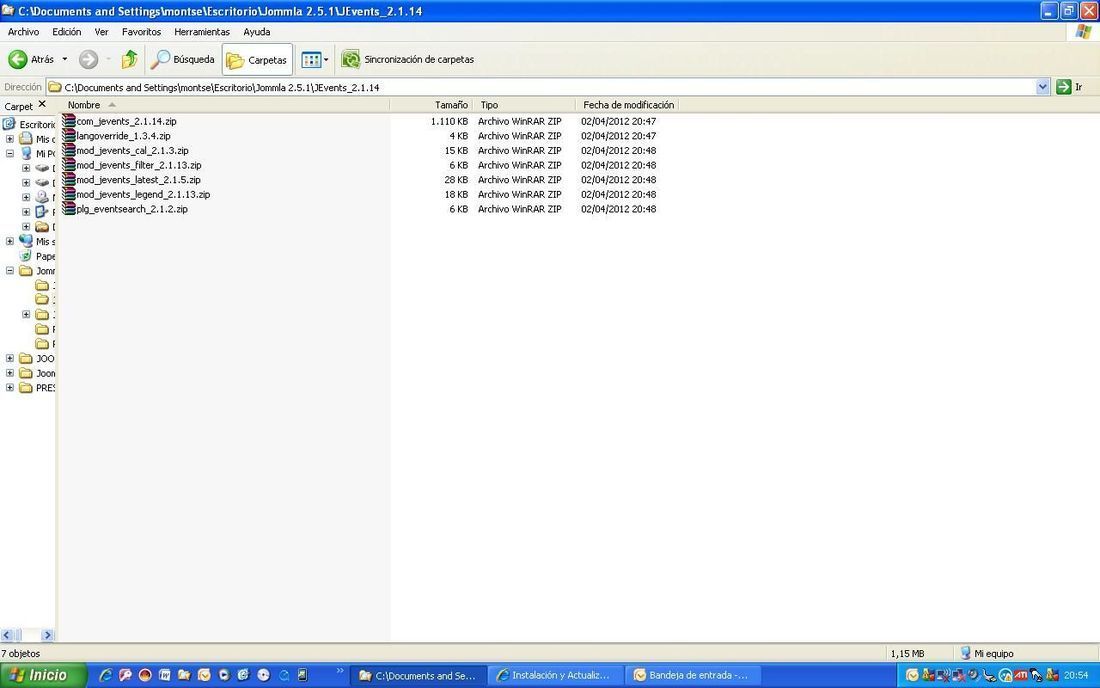The image size is (1100, 688).
Task: Select the Escritorio desktop tree icon
Action: tap(9, 124)
